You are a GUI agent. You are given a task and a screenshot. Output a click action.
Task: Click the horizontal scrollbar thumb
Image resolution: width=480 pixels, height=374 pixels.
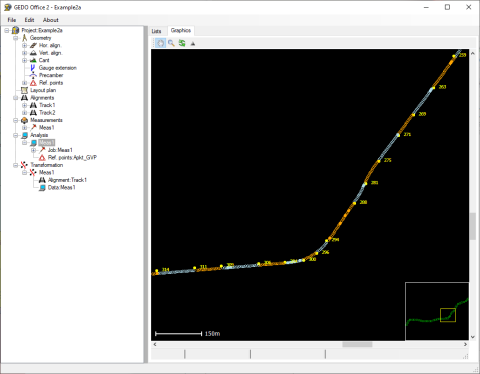point(357,344)
